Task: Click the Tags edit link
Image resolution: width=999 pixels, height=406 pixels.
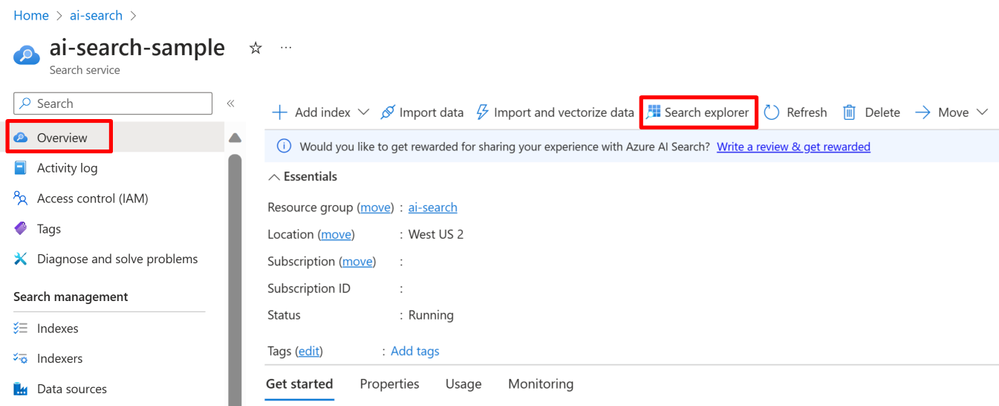Action: tap(309, 351)
